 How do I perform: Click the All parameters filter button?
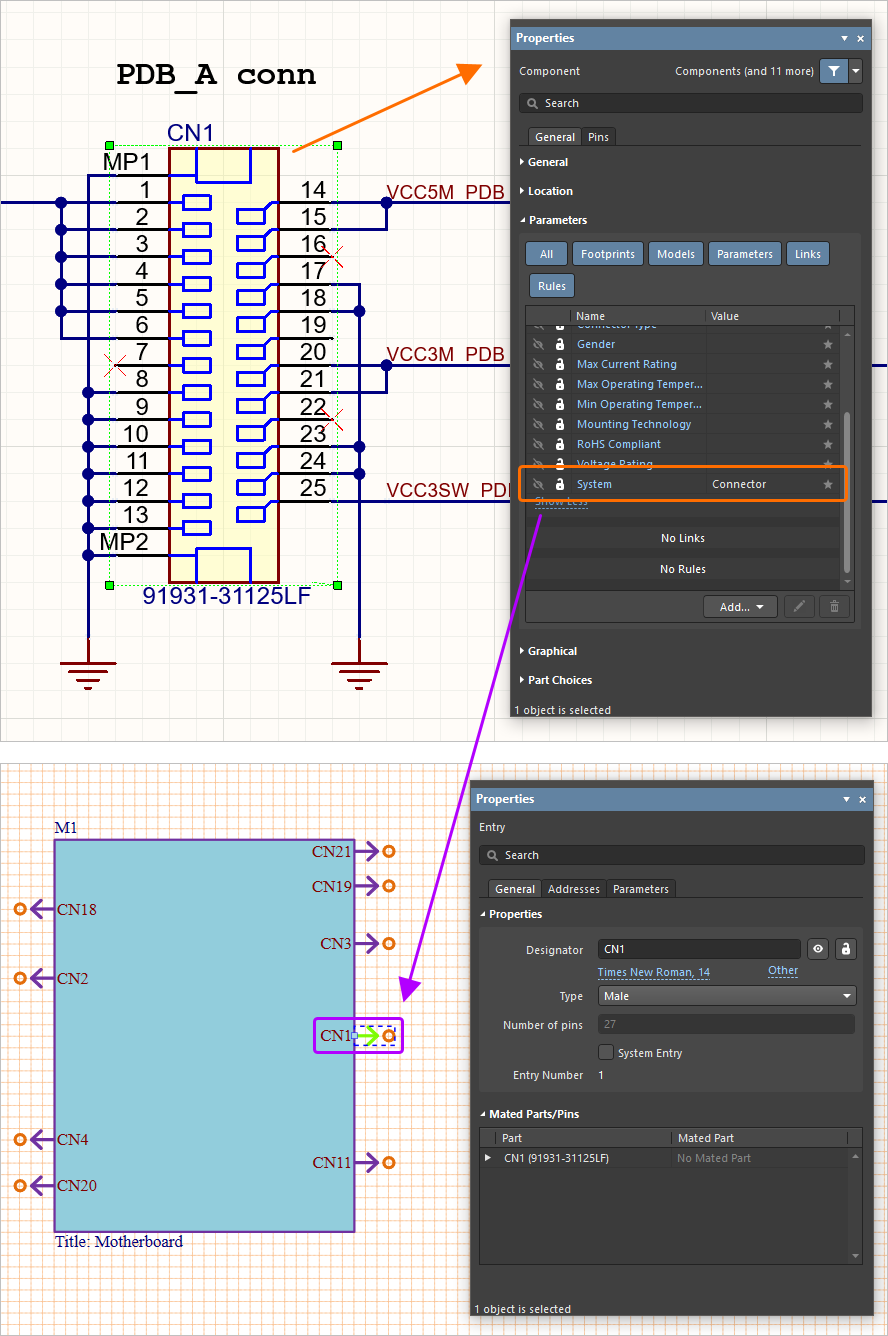coord(546,254)
